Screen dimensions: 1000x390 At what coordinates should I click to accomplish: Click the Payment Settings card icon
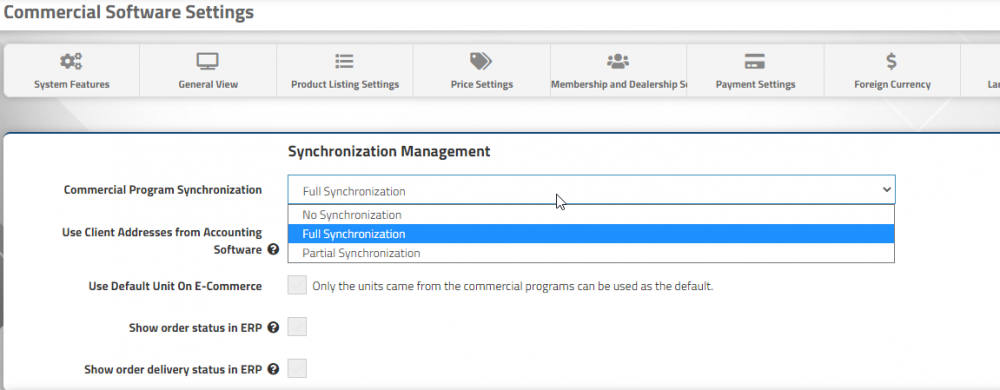pos(754,61)
